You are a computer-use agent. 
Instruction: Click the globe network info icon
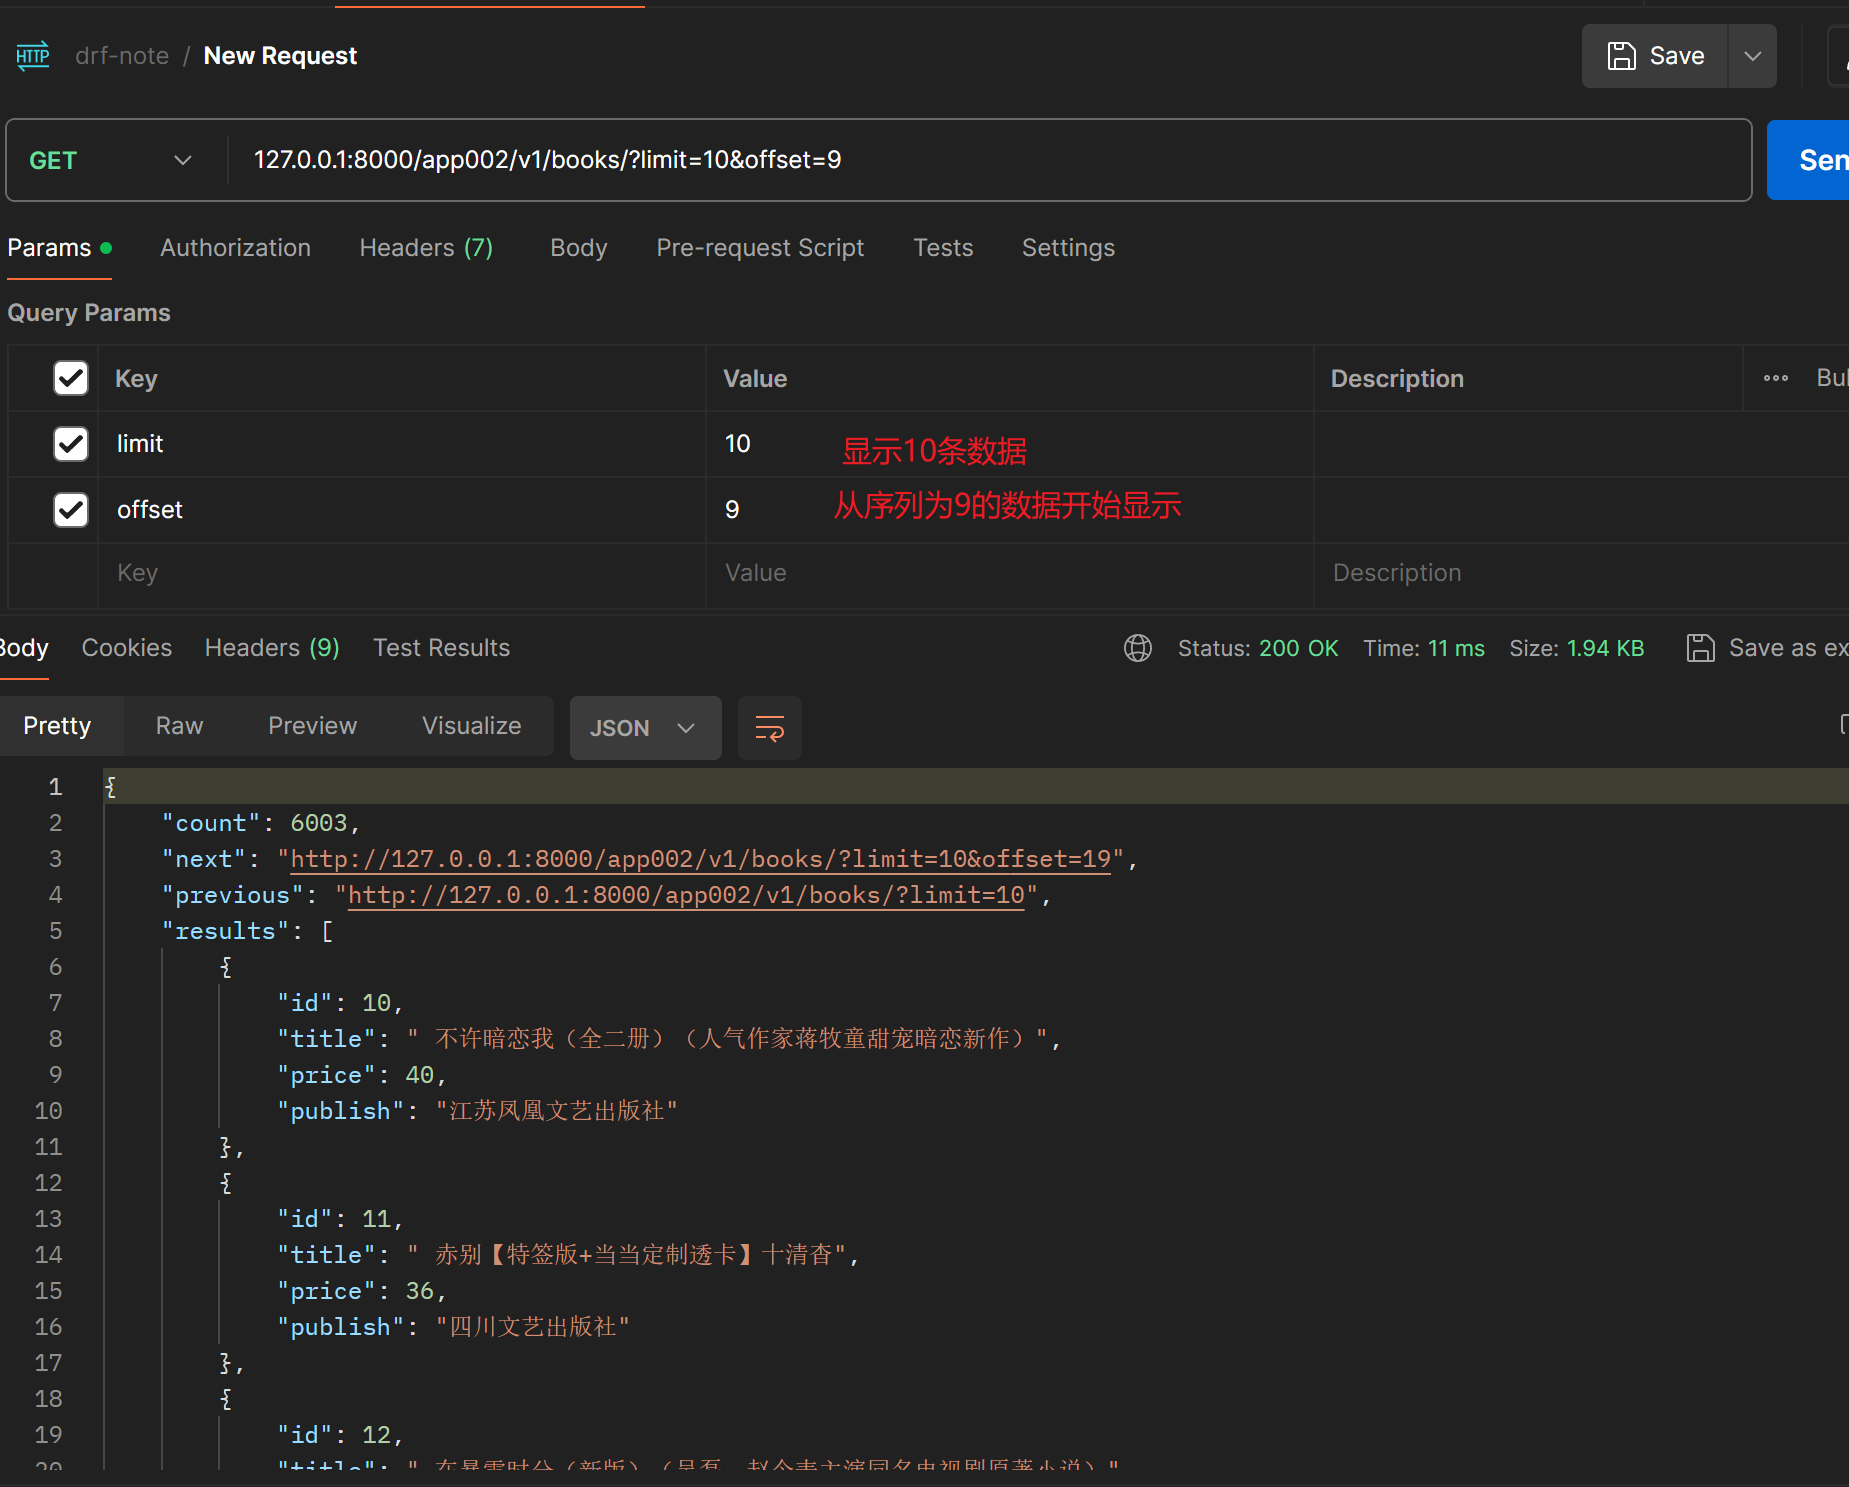1138,648
